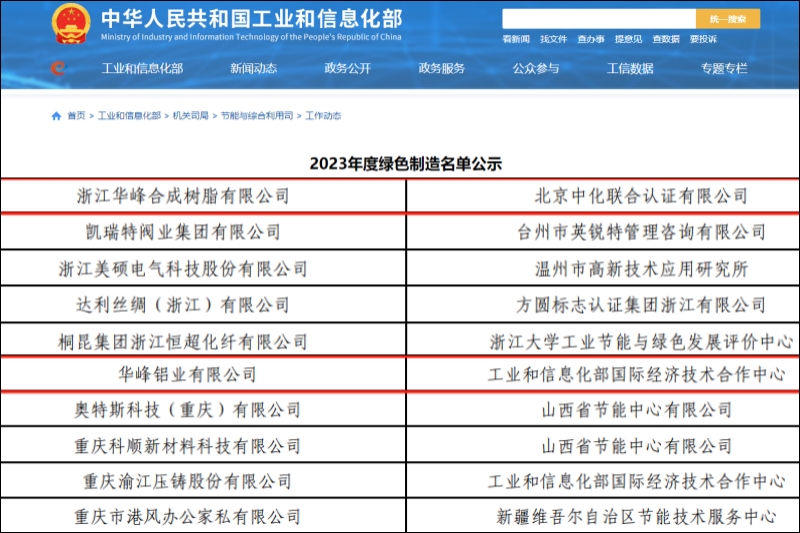
Task: Click the national emblem logo
Action: click(70, 24)
